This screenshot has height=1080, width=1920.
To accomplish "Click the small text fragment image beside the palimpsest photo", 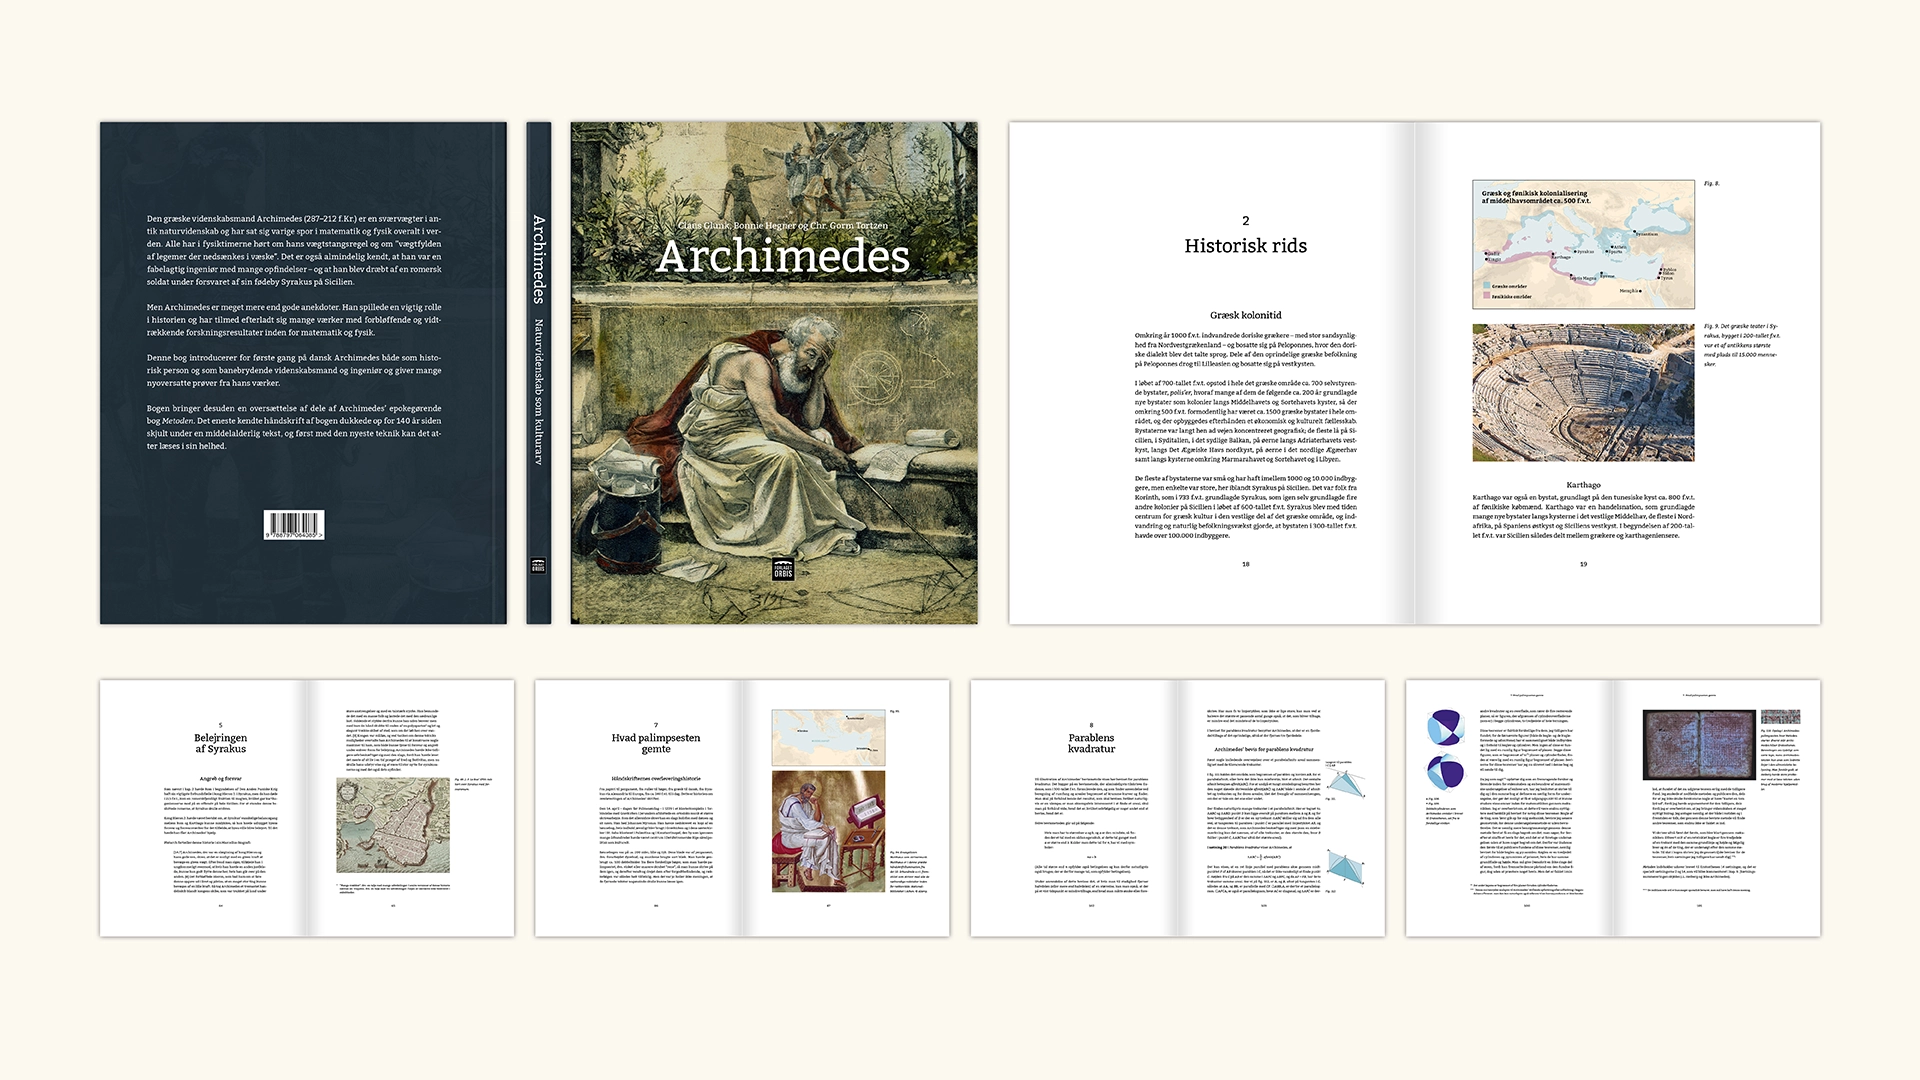I will tap(1780, 717).
